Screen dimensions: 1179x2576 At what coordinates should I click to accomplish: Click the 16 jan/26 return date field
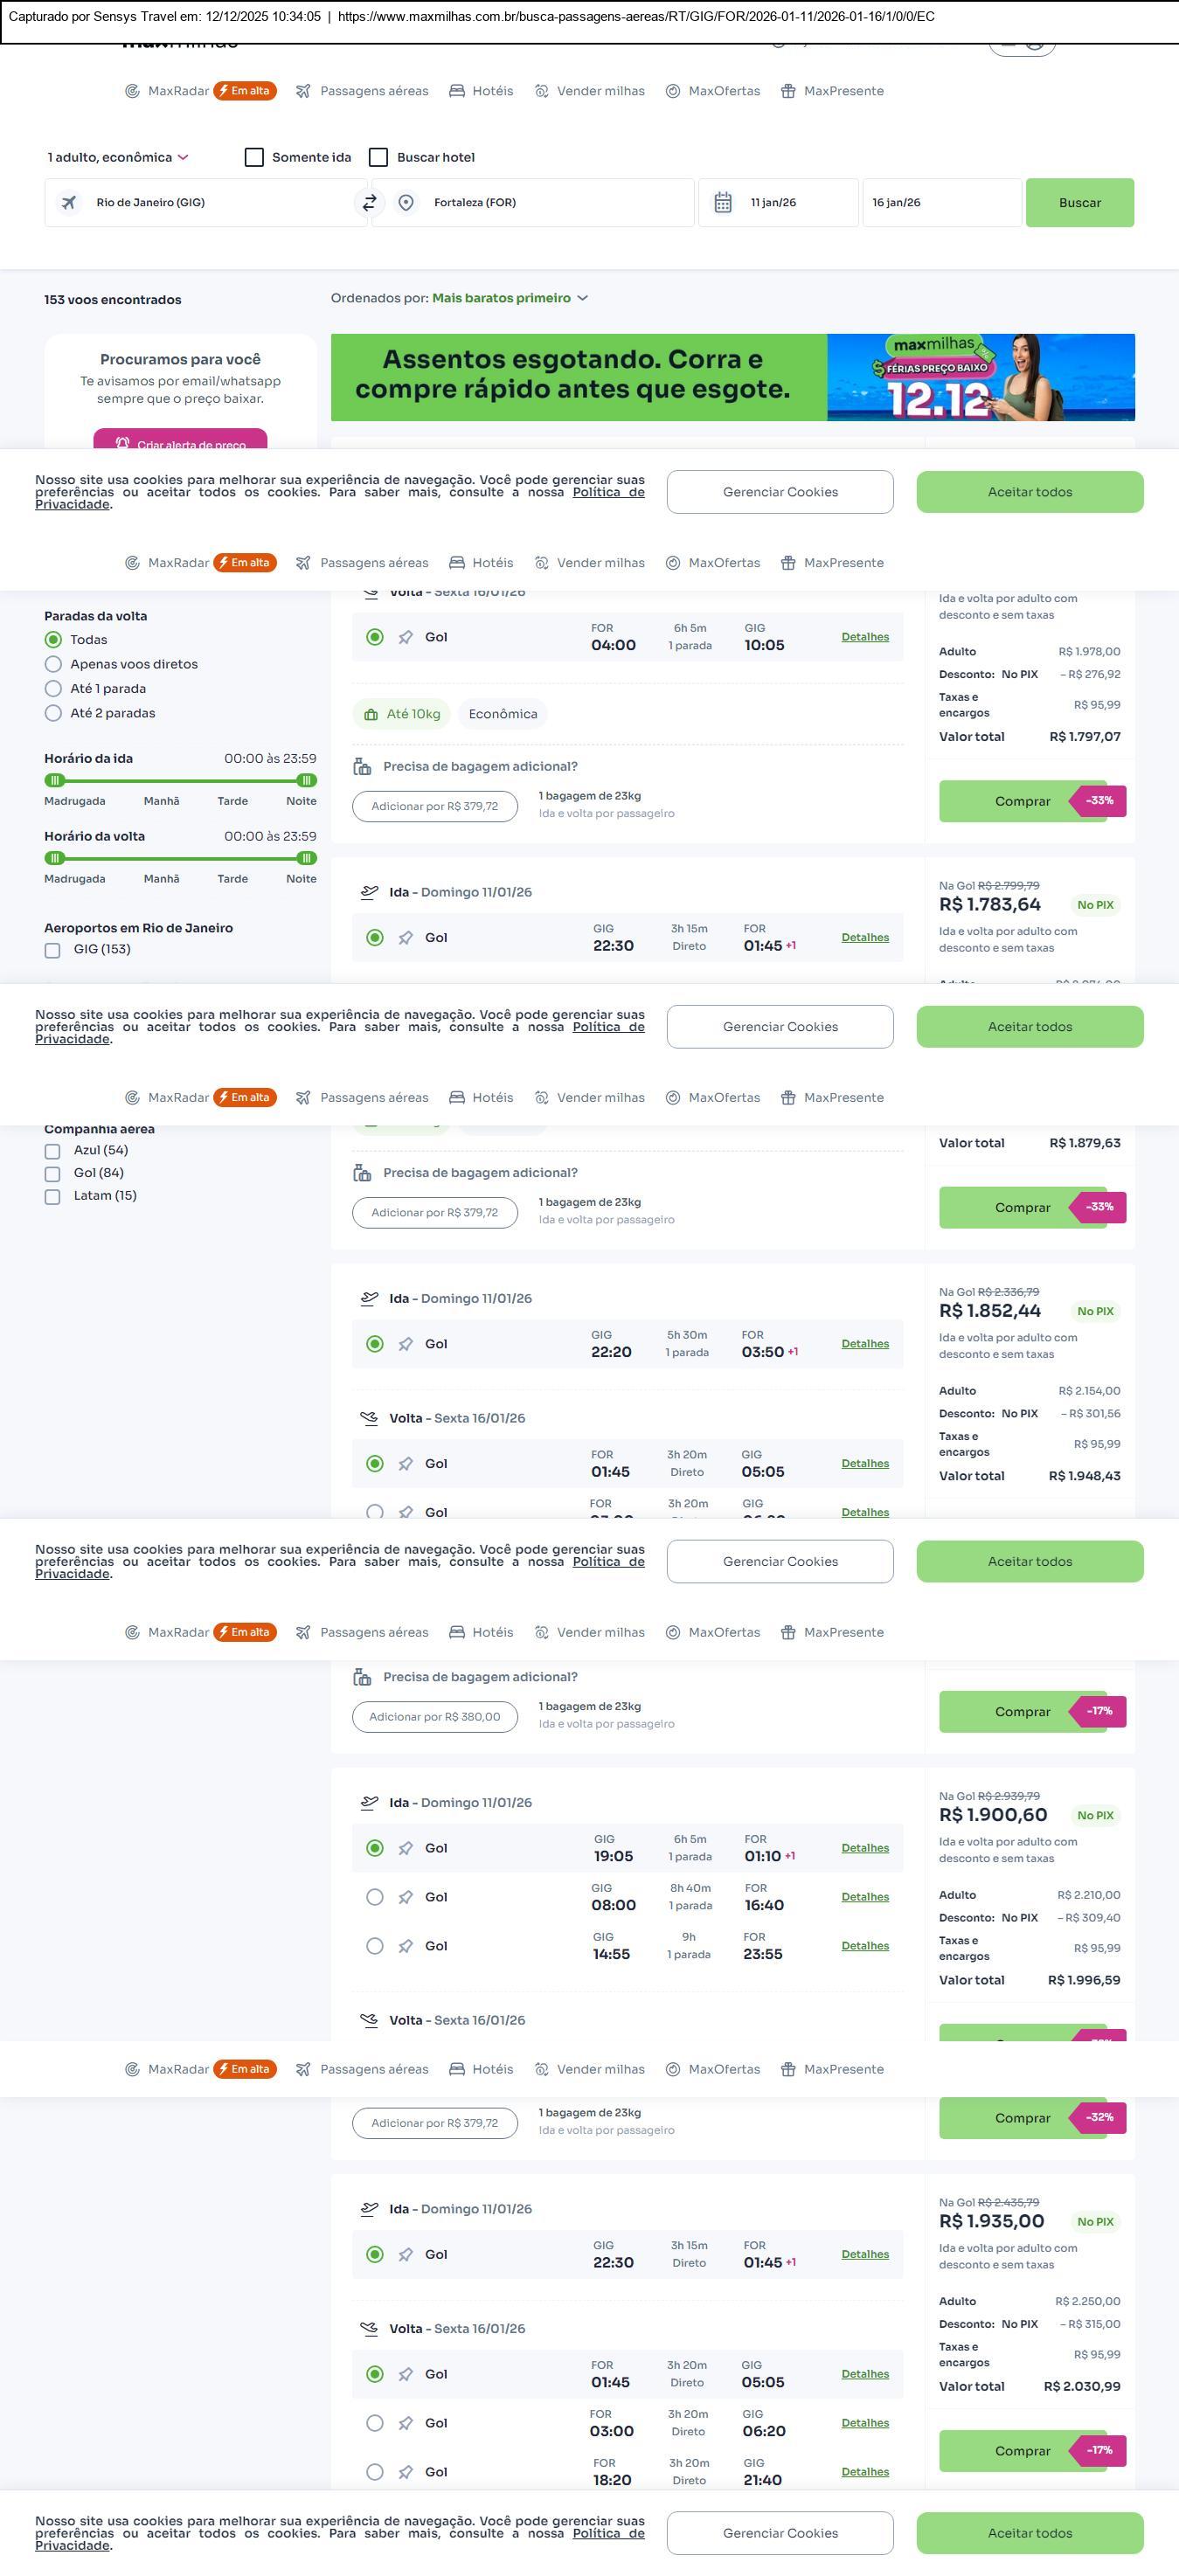point(940,203)
